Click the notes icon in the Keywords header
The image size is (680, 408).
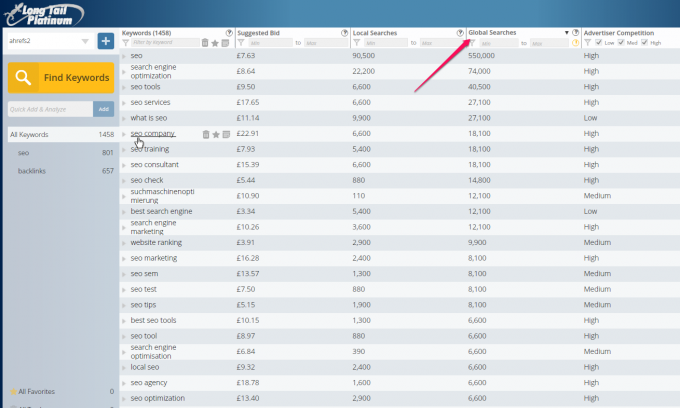click(225, 43)
